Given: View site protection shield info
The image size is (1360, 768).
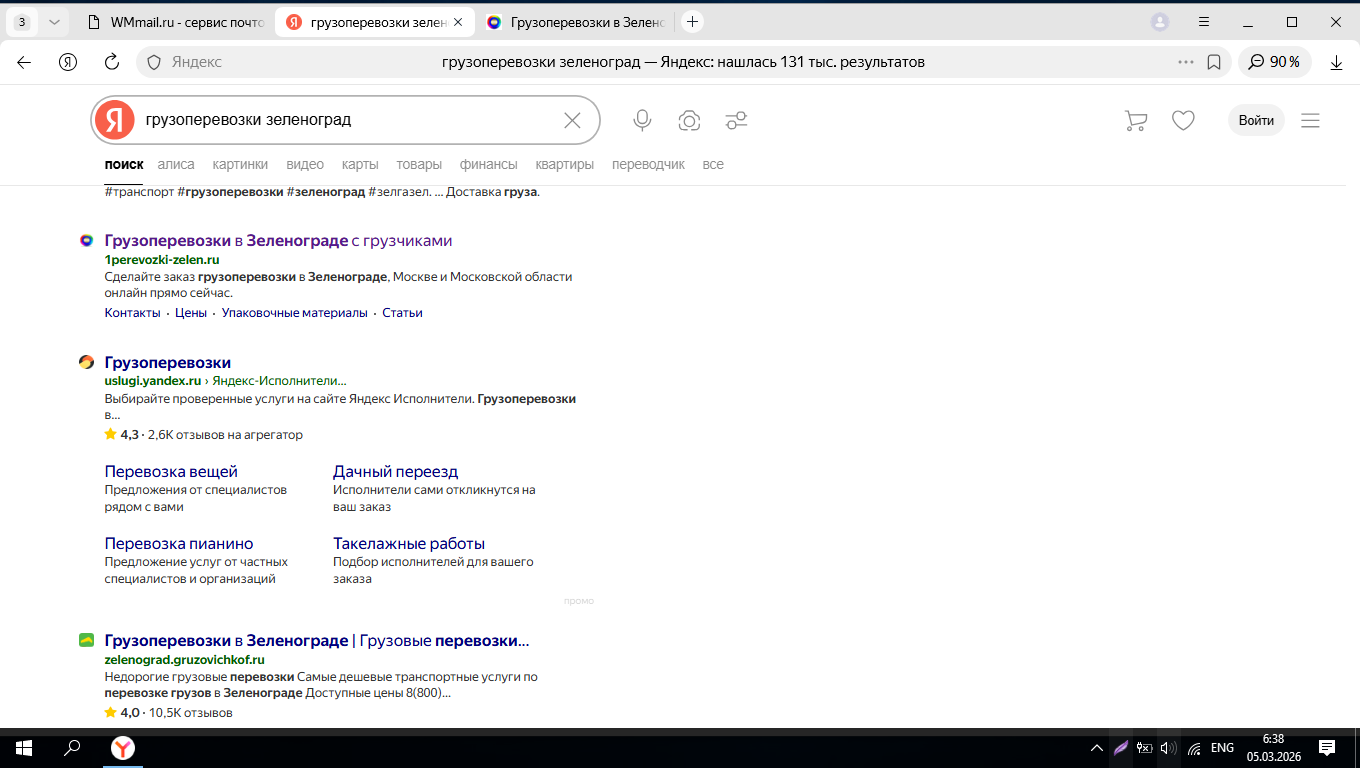Looking at the screenshot, I should click(x=154, y=62).
